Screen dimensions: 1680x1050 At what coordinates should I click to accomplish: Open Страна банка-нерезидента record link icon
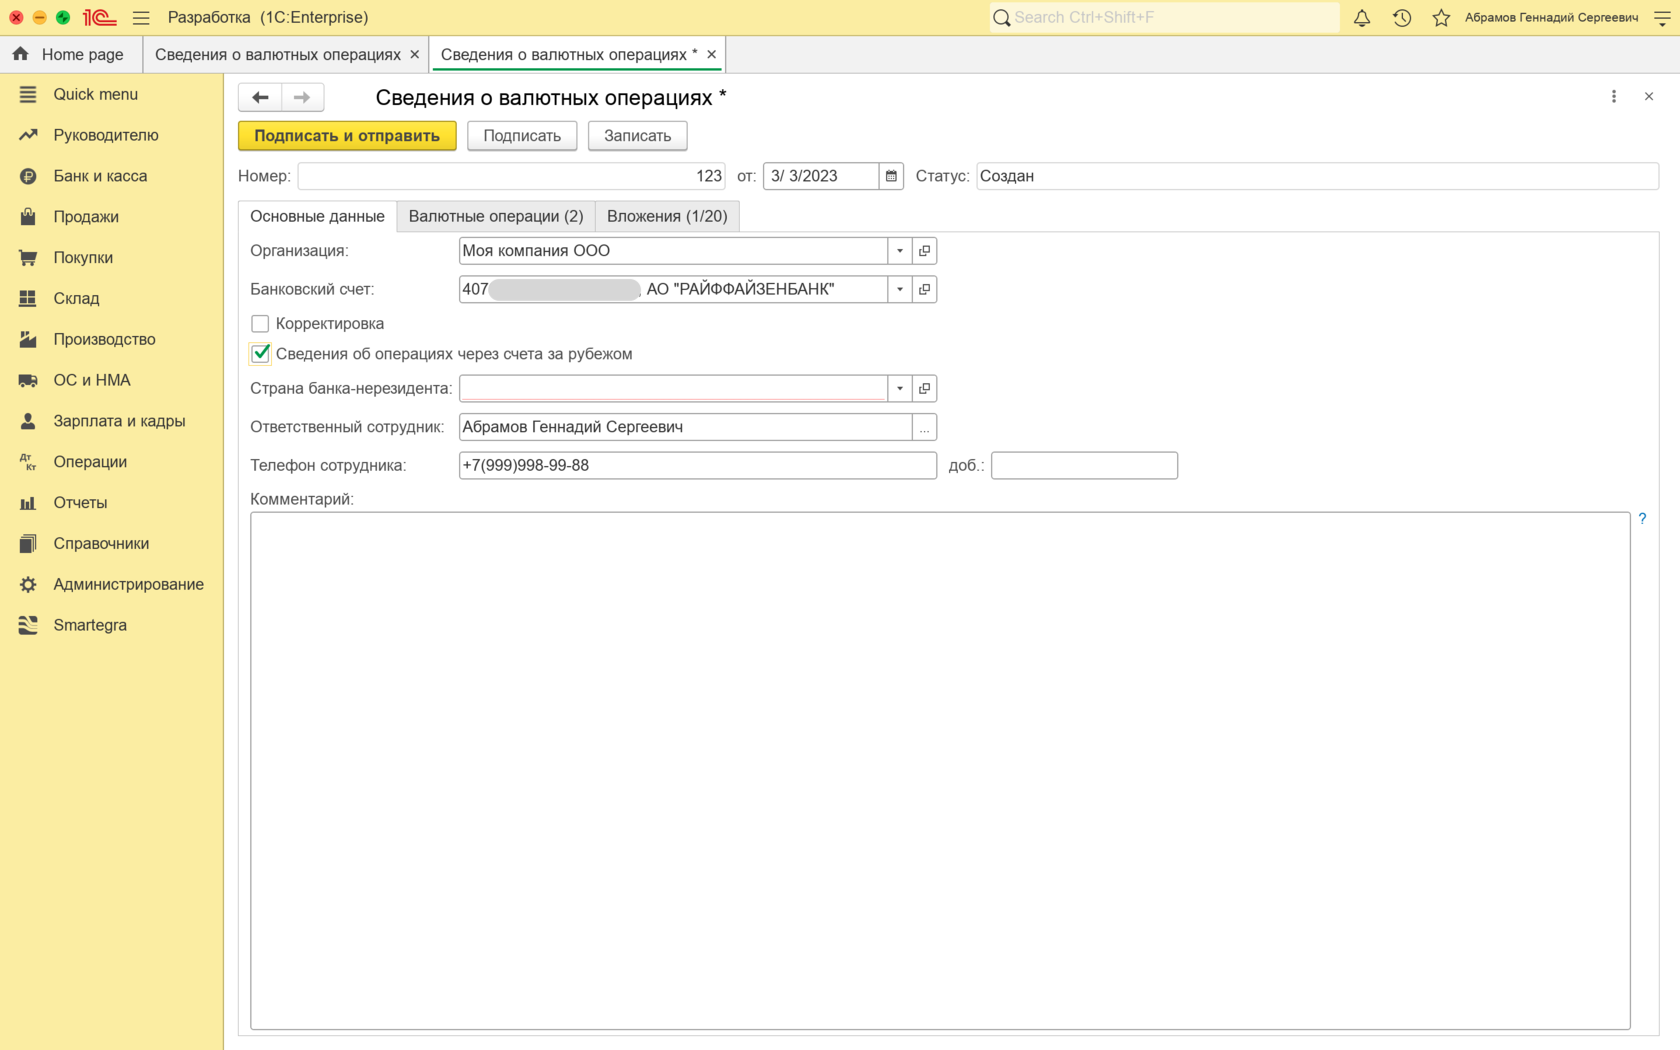(925, 388)
